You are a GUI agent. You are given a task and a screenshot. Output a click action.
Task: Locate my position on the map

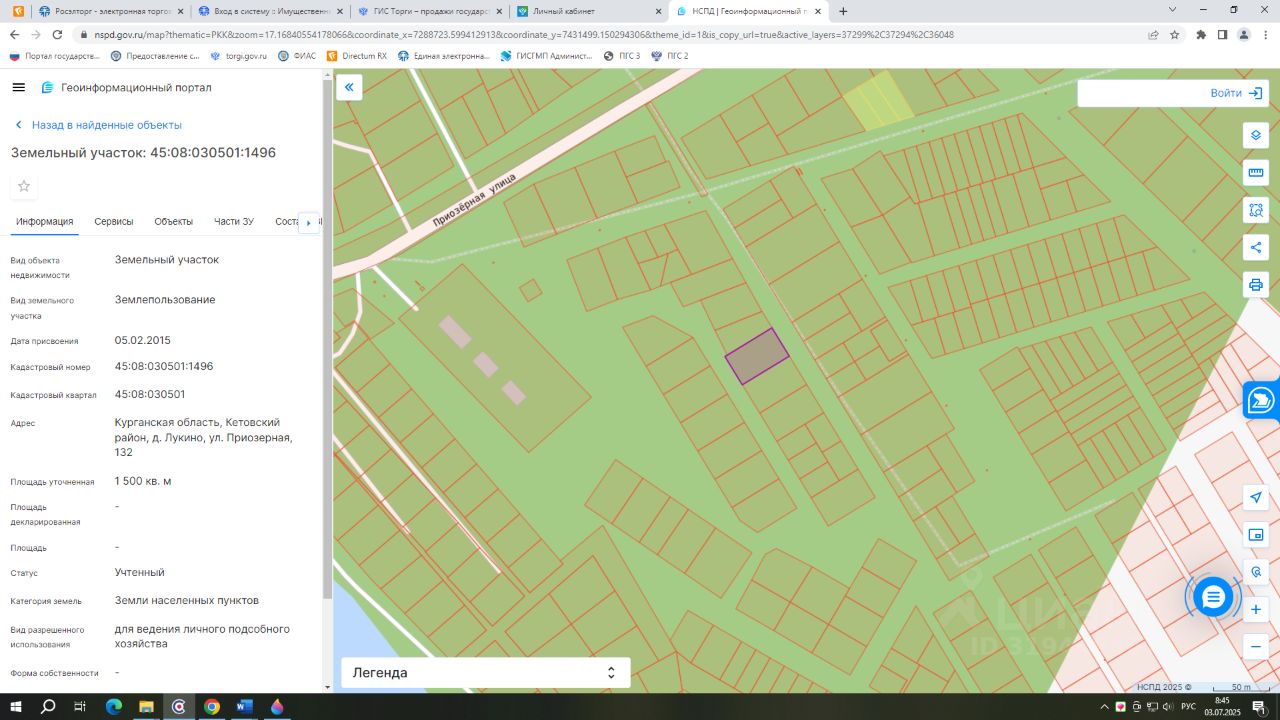click(x=1256, y=498)
